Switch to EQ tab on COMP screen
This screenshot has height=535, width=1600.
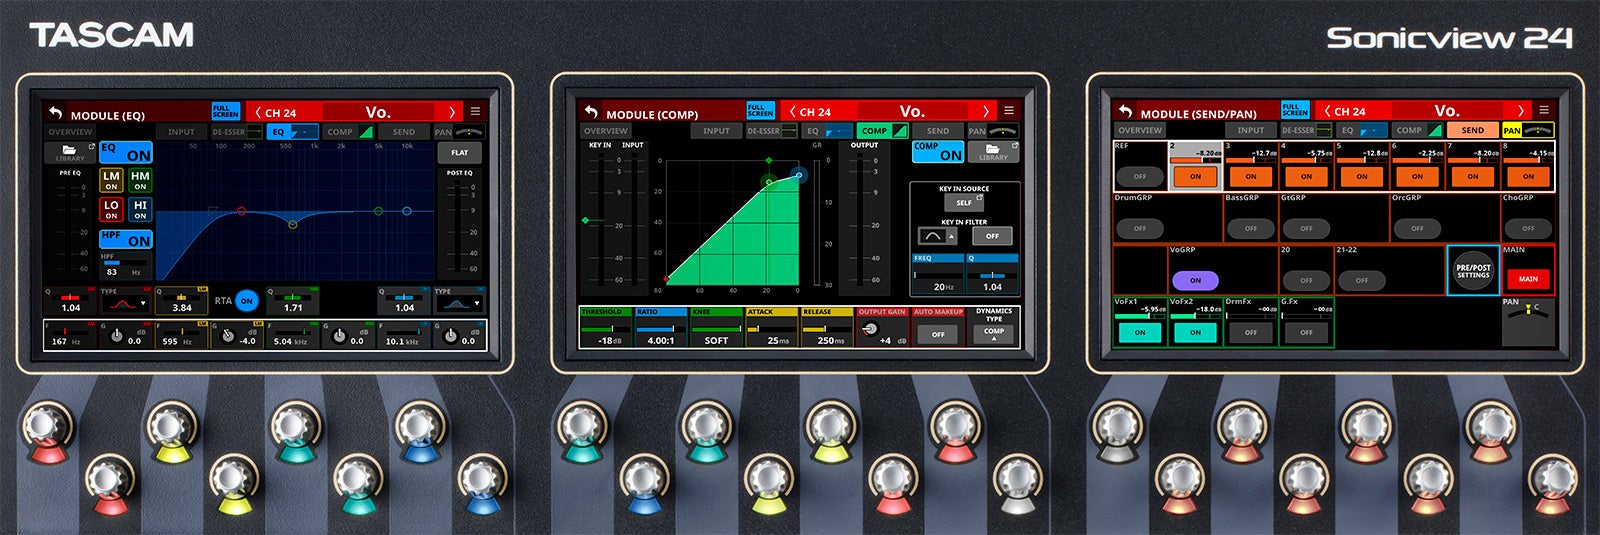click(x=828, y=131)
